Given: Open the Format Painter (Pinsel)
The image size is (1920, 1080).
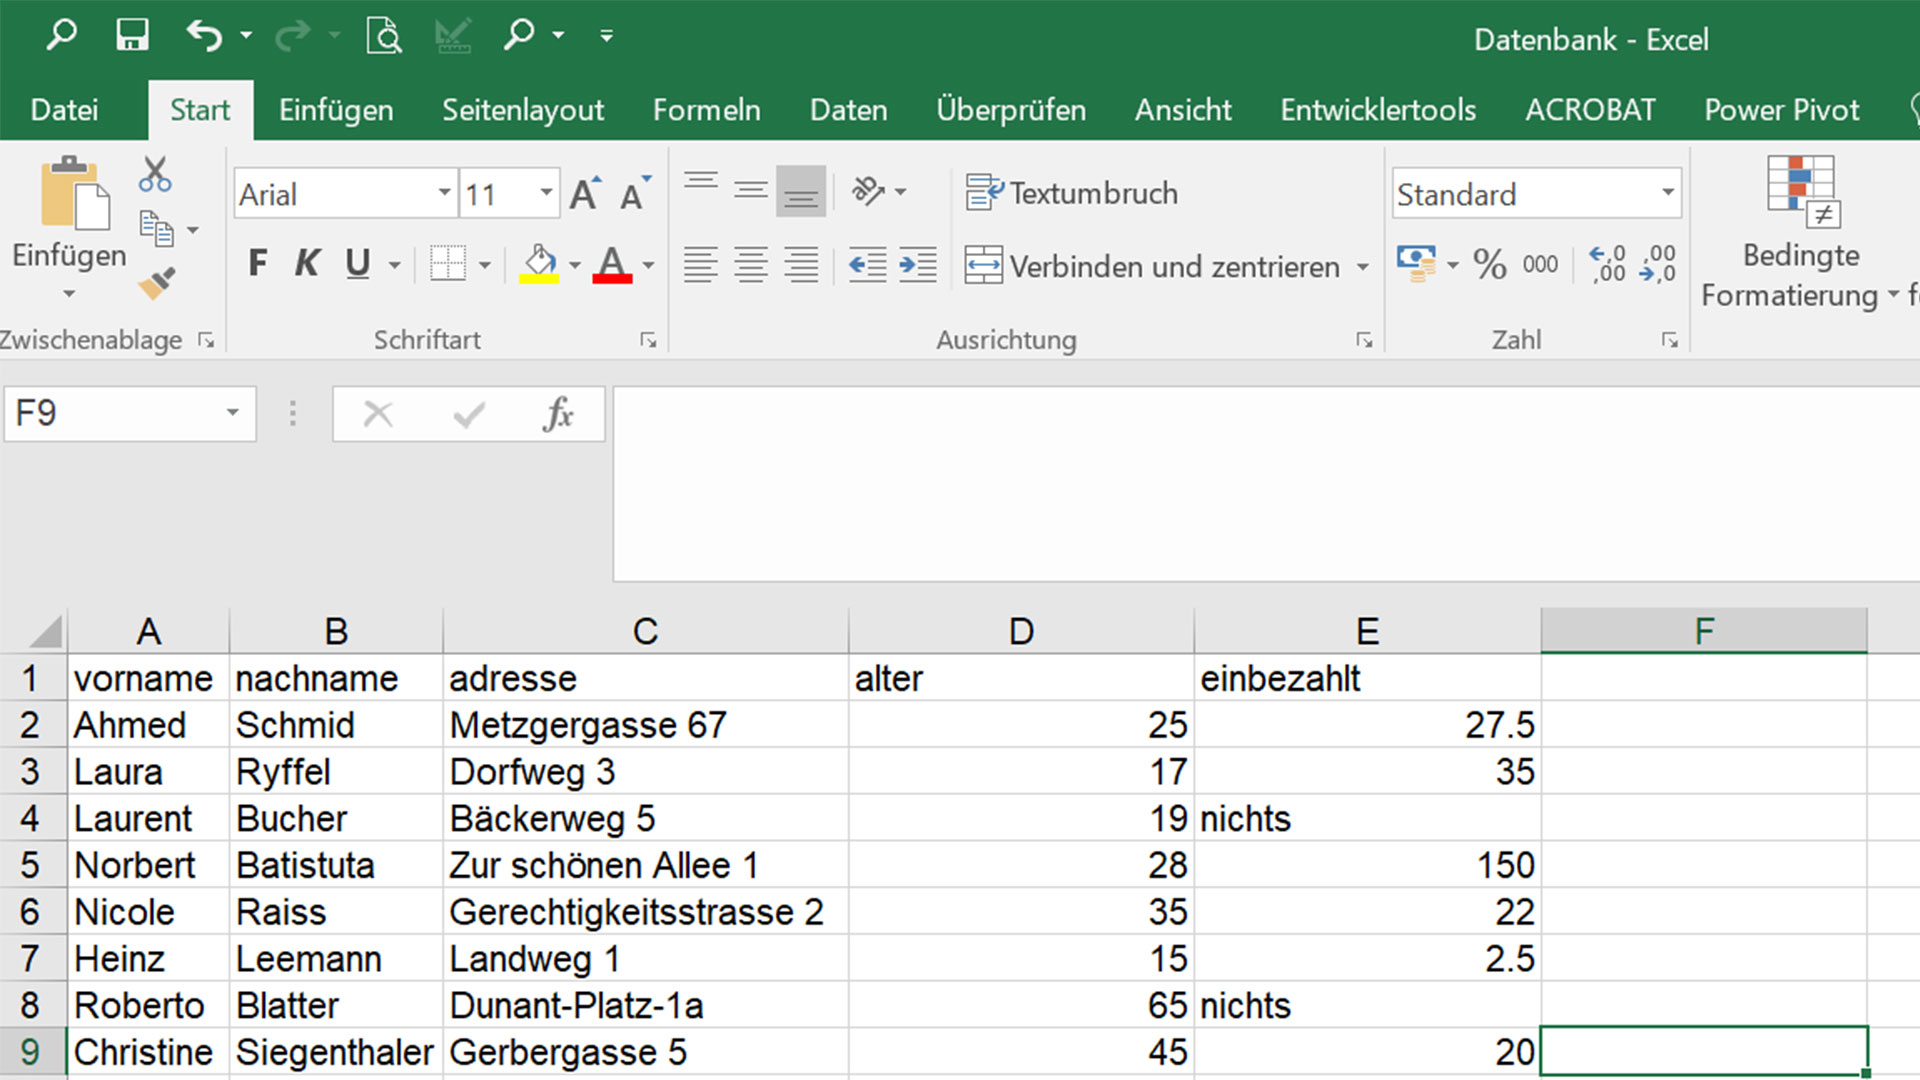Looking at the screenshot, I should 155,284.
